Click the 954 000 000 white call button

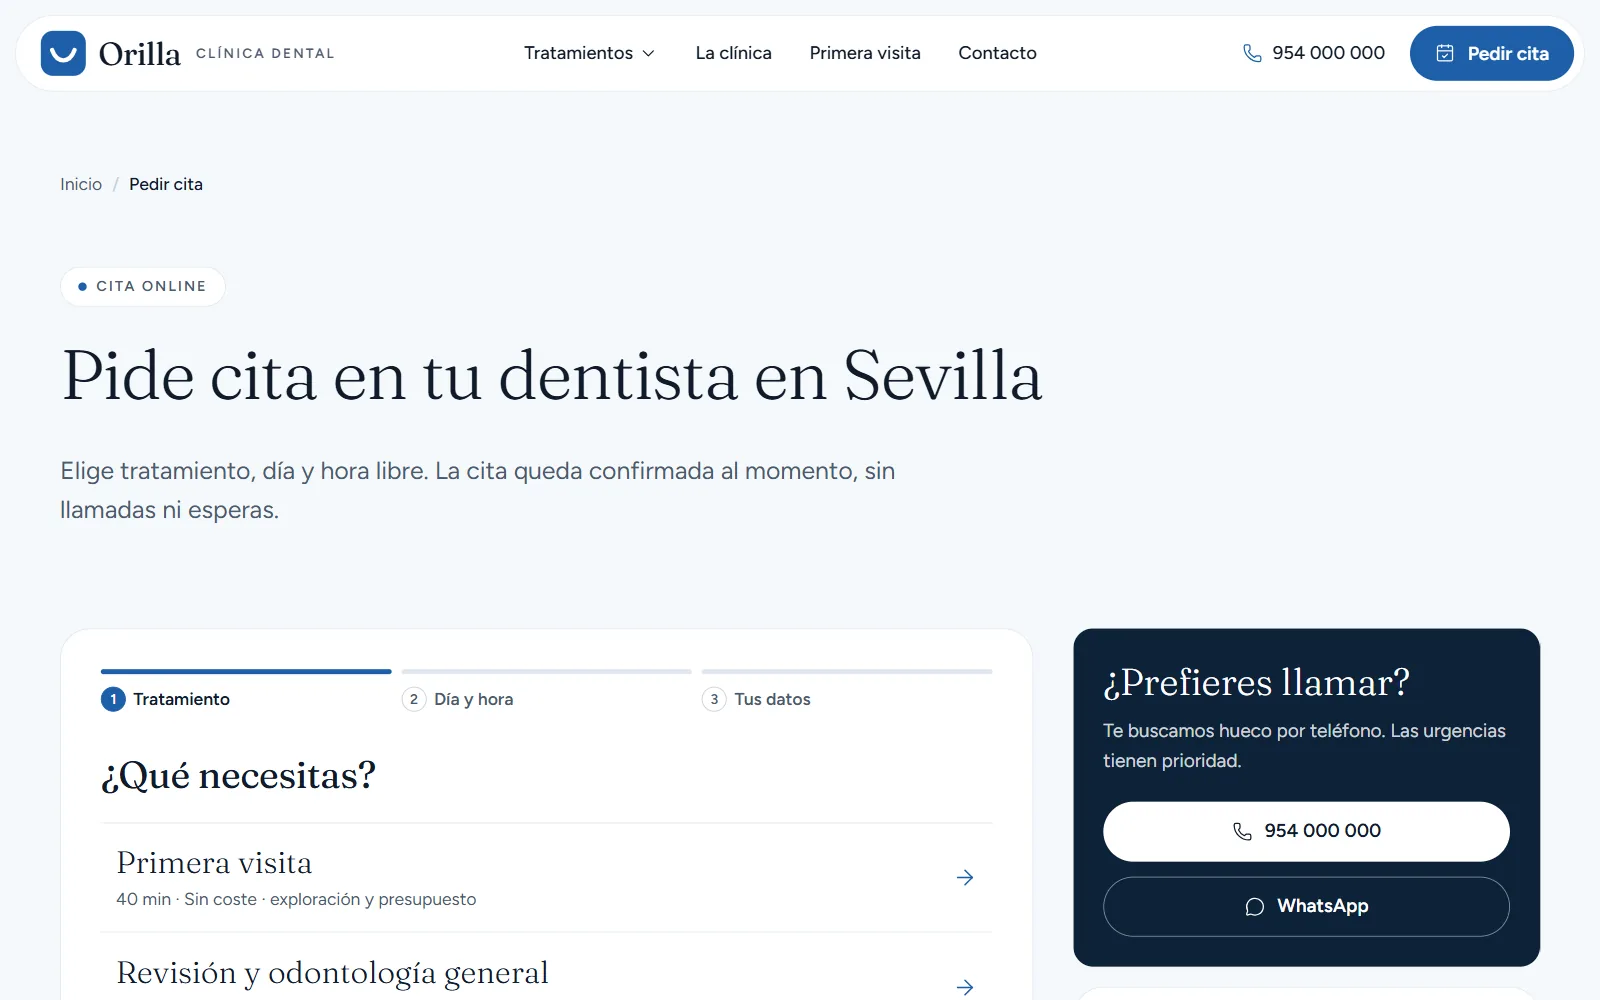(x=1306, y=831)
